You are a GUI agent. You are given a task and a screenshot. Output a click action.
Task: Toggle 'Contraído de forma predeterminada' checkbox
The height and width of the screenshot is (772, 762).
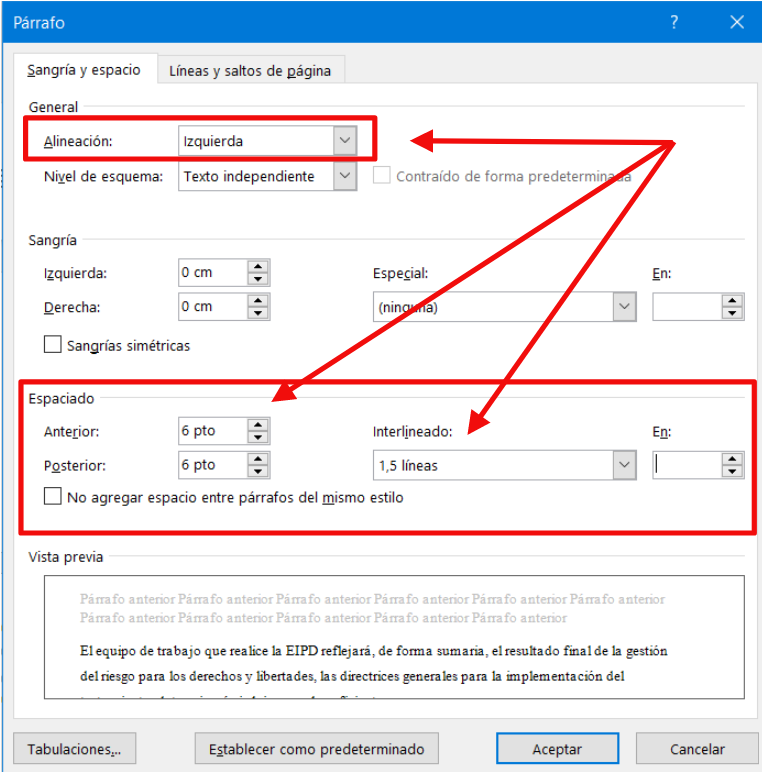click(x=381, y=176)
